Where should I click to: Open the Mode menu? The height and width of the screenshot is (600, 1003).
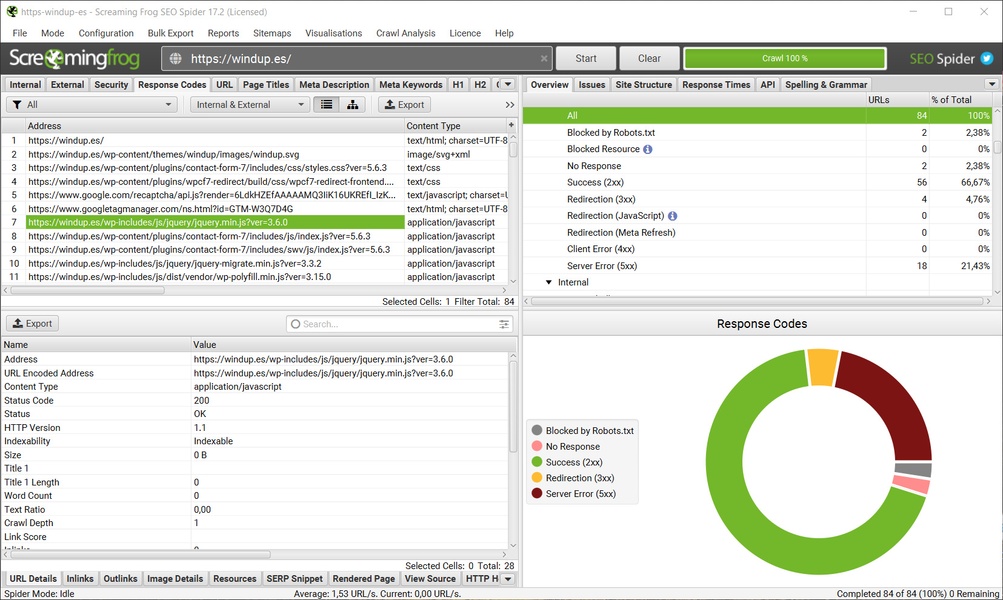[x=52, y=33]
